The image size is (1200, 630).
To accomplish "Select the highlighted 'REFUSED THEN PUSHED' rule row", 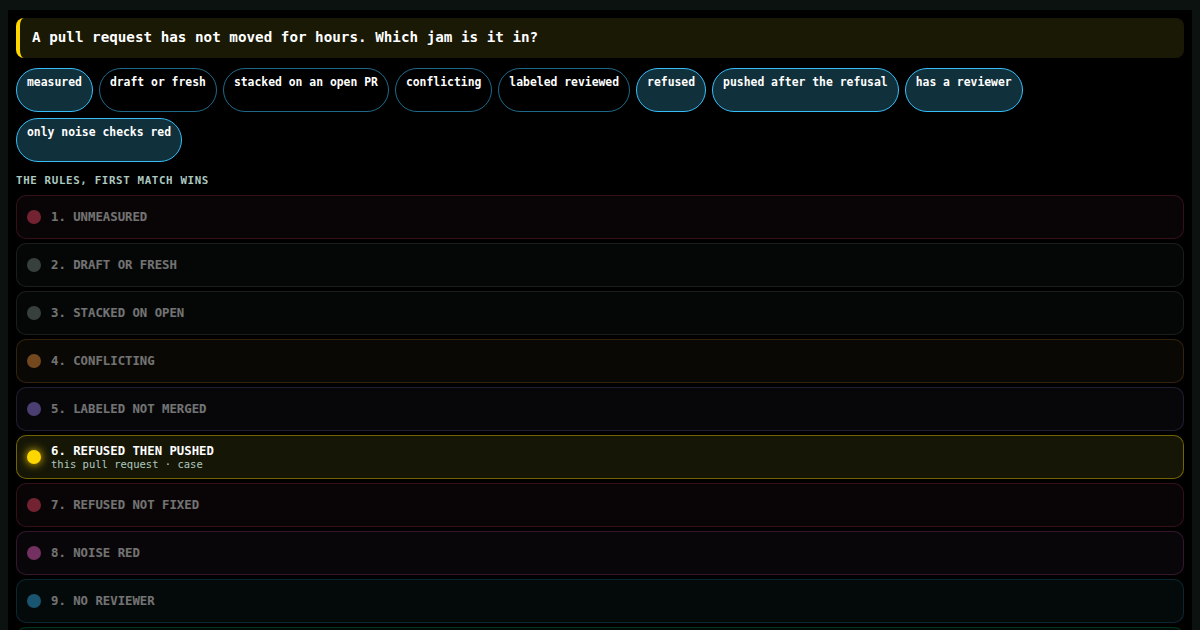I will point(600,457).
